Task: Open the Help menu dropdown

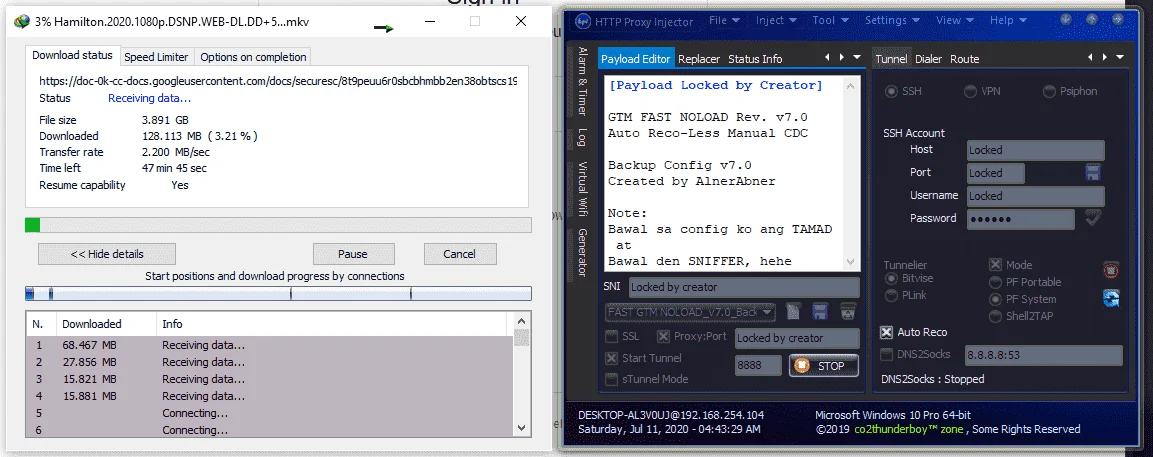Action: pyautogui.click(x=1007, y=21)
